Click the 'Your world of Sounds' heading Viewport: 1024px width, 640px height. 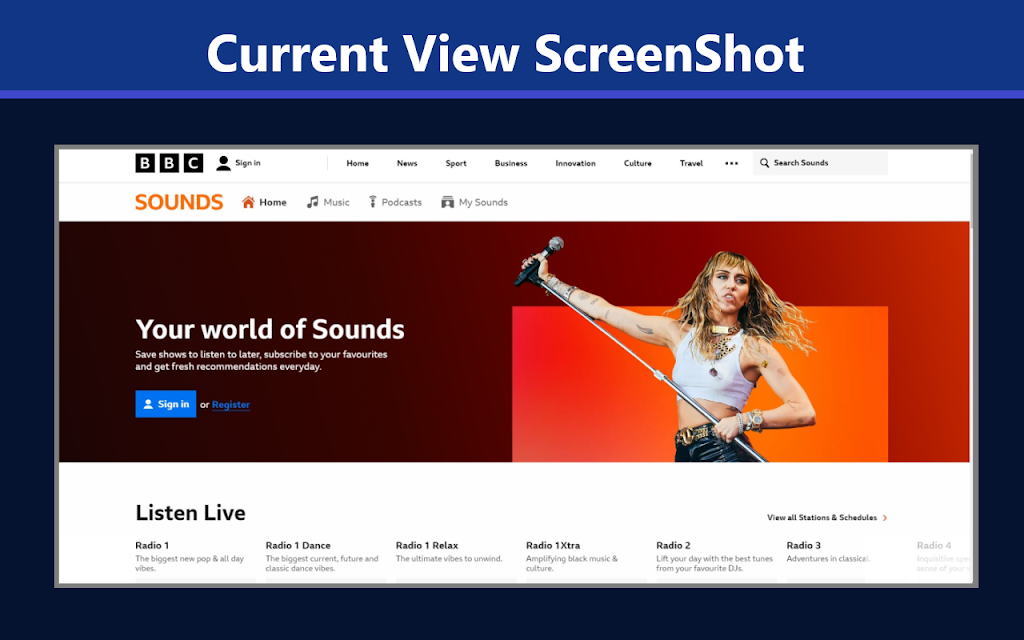click(270, 329)
